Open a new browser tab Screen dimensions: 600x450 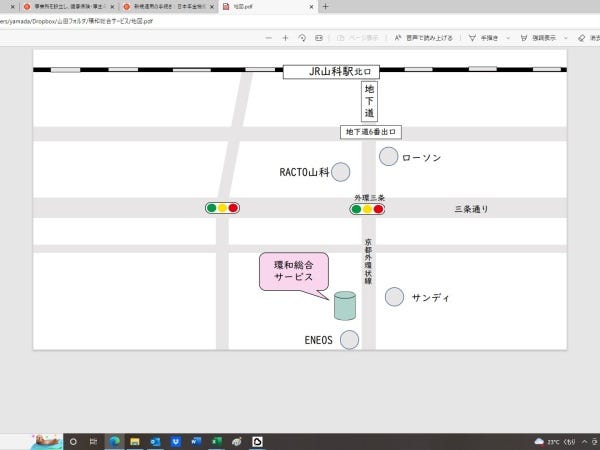(326, 7)
